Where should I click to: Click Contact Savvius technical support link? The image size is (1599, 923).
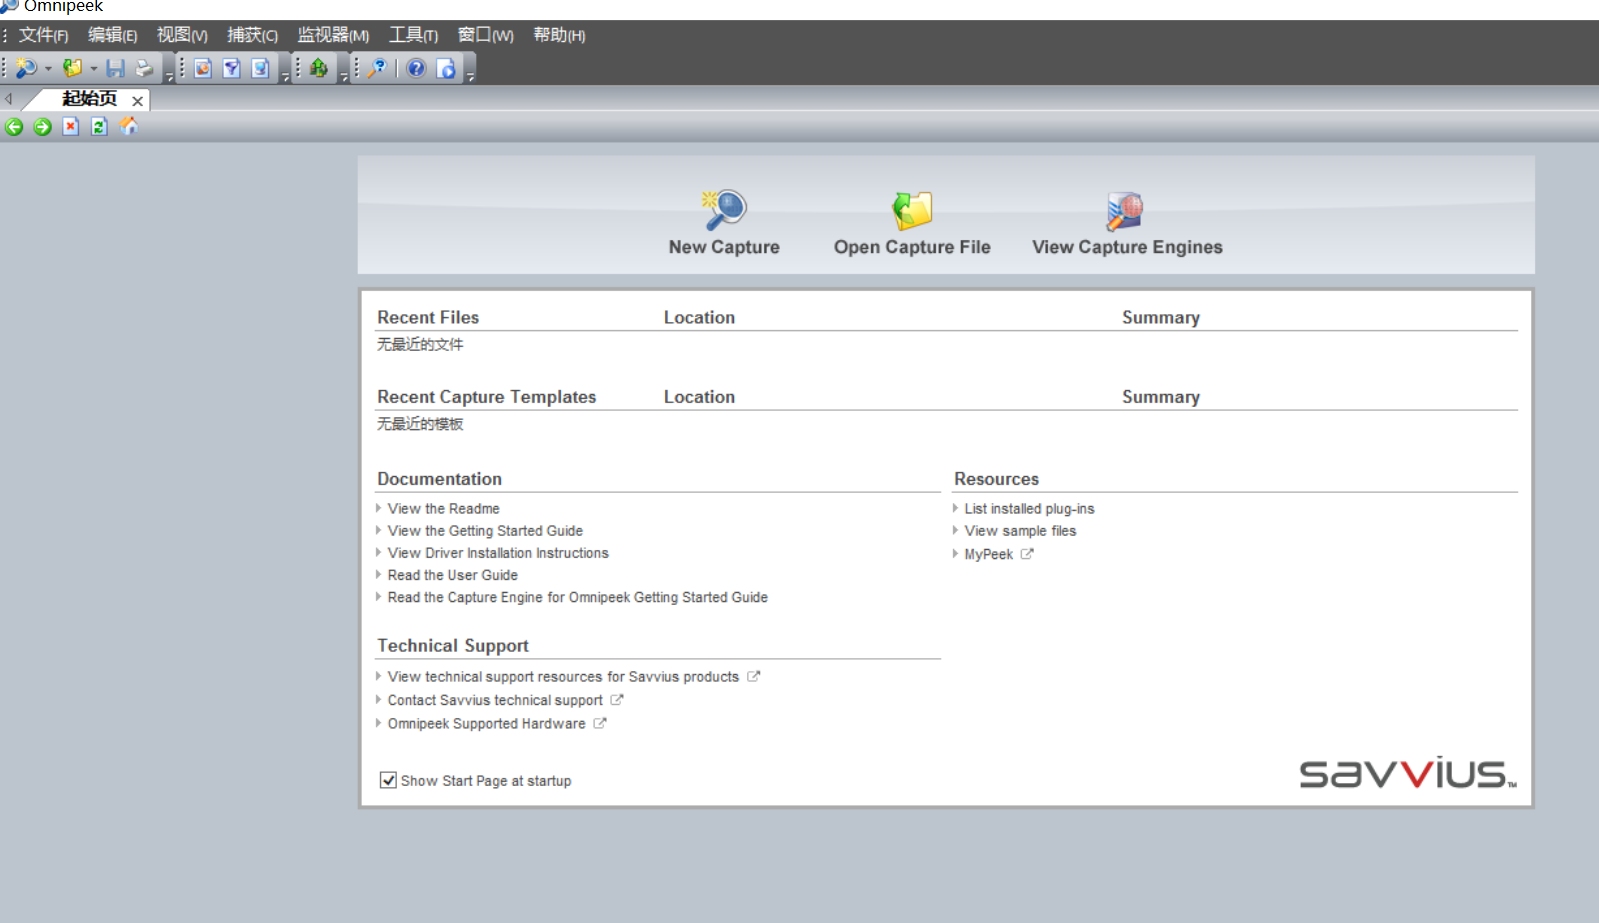pyautogui.click(x=495, y=700)
